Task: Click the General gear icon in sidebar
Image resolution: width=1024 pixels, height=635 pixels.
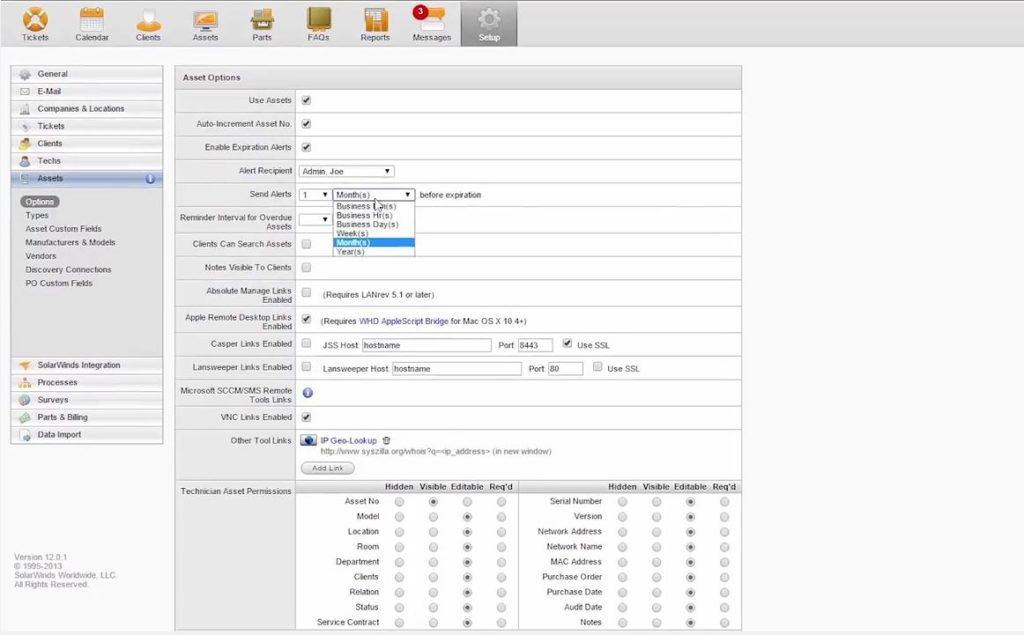Action: 25,74
